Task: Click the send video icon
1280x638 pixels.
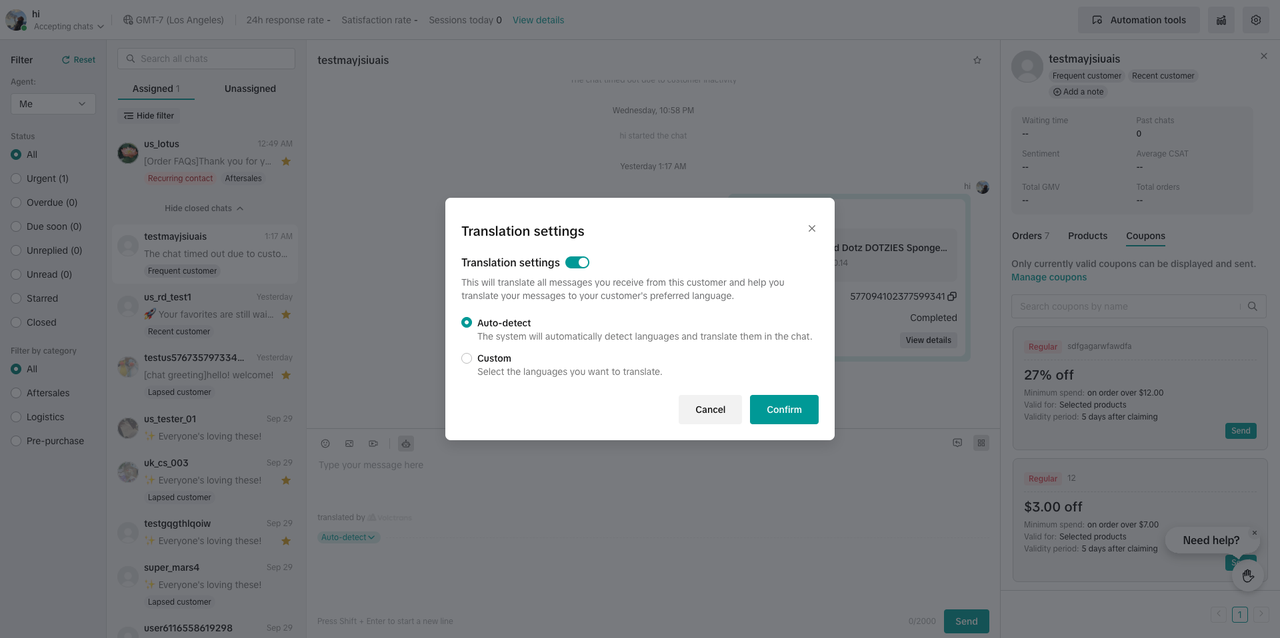Action: (x=373, y=443)
